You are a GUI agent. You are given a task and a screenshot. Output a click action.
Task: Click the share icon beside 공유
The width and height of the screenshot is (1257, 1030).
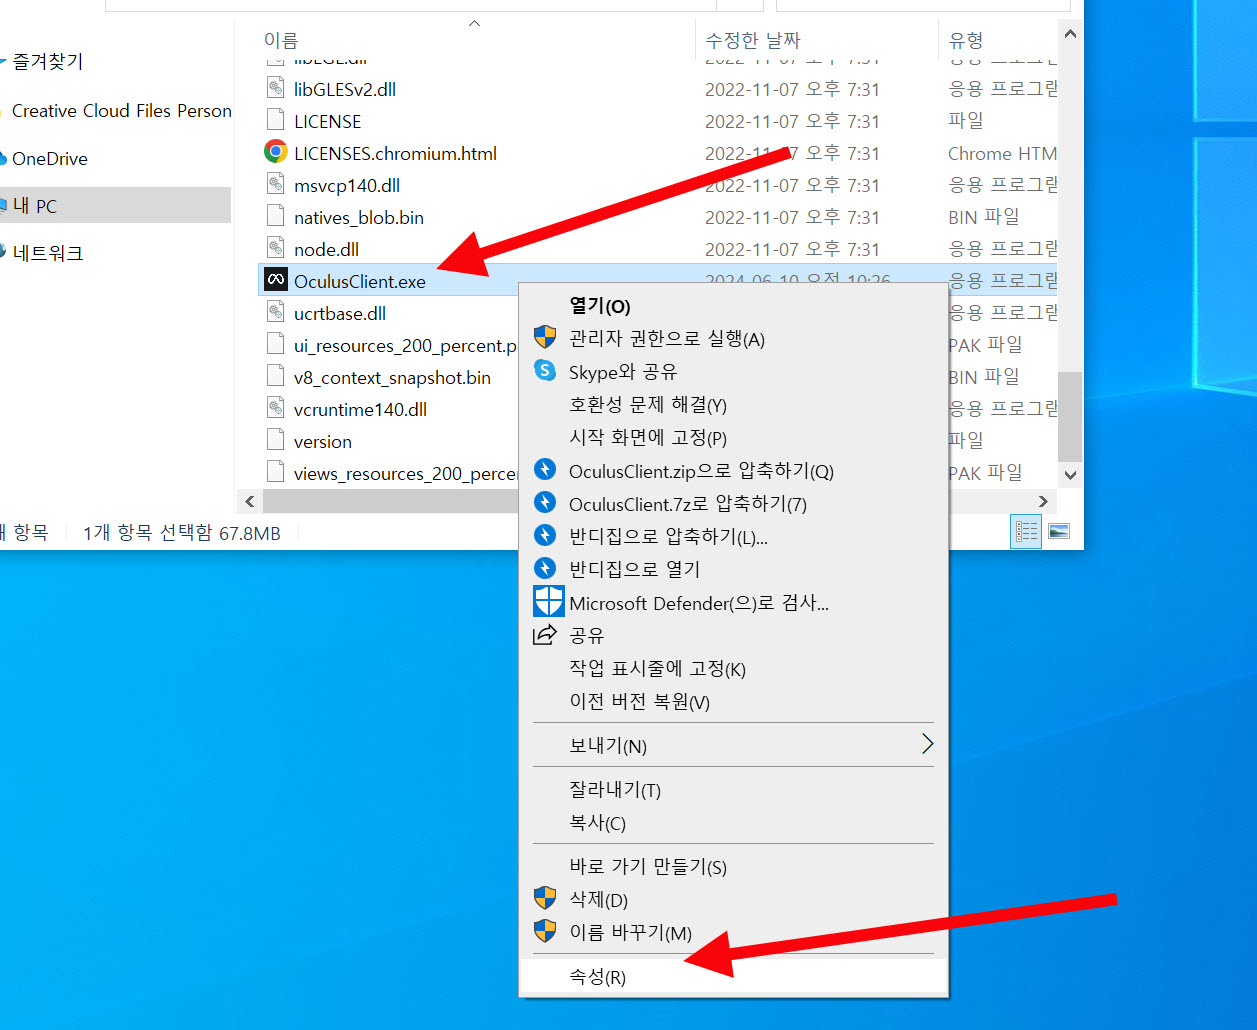click(545, 634)
